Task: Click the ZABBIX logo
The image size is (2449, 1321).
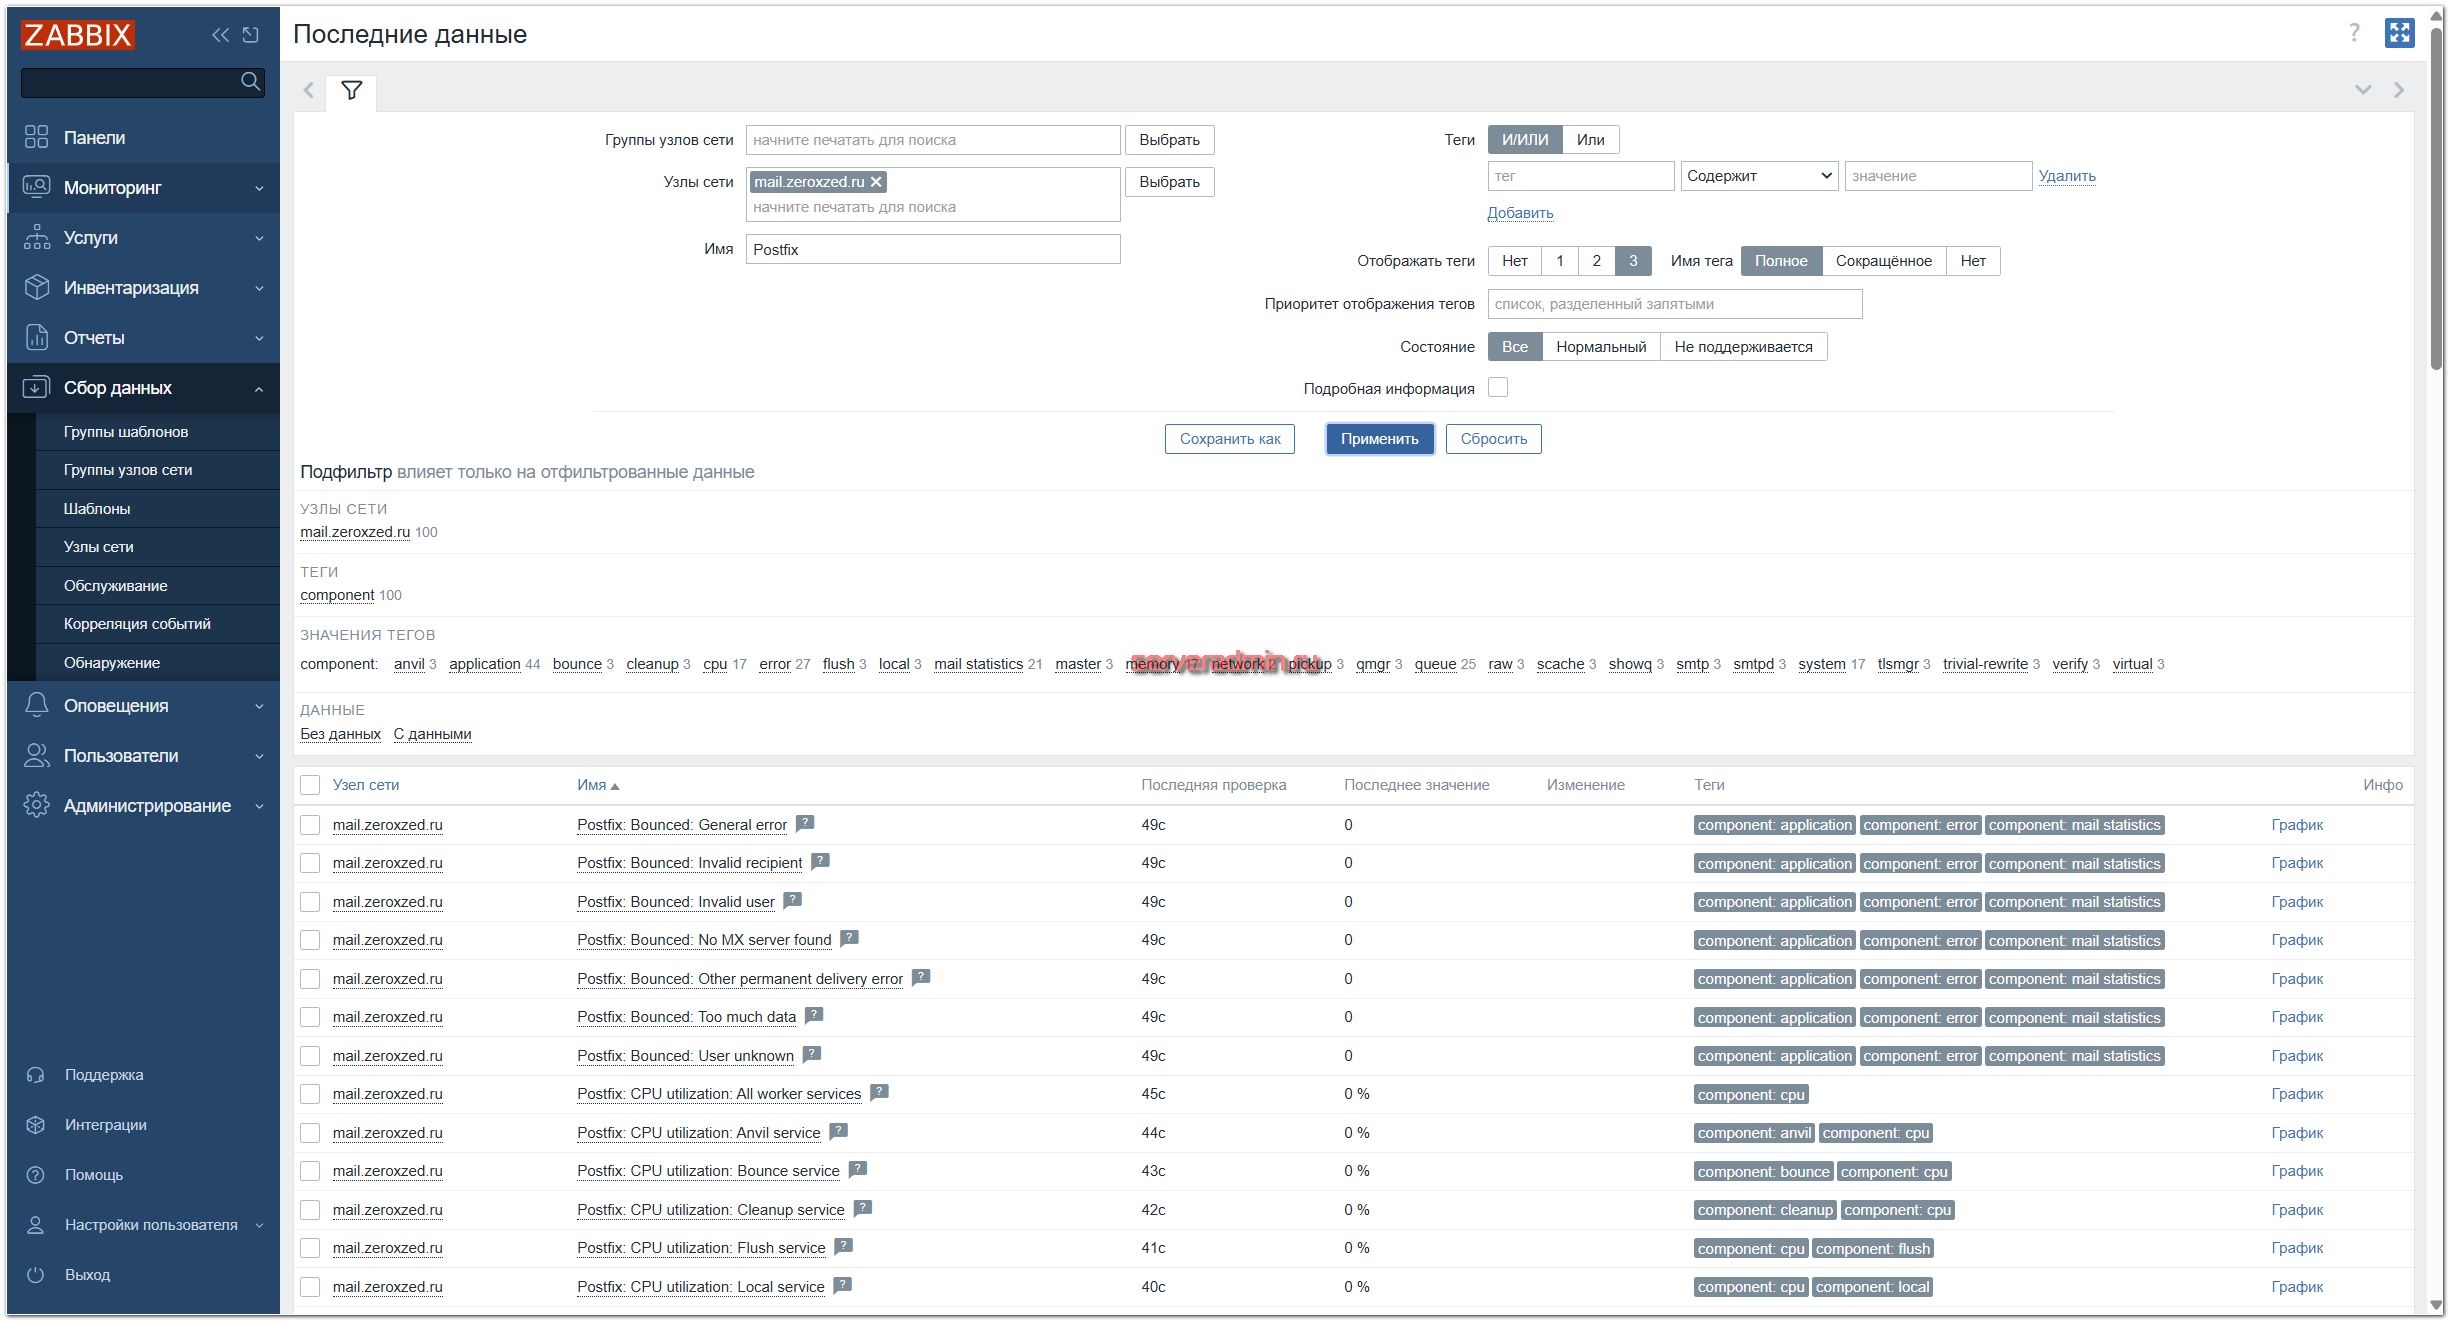Action: click(77, 34)
